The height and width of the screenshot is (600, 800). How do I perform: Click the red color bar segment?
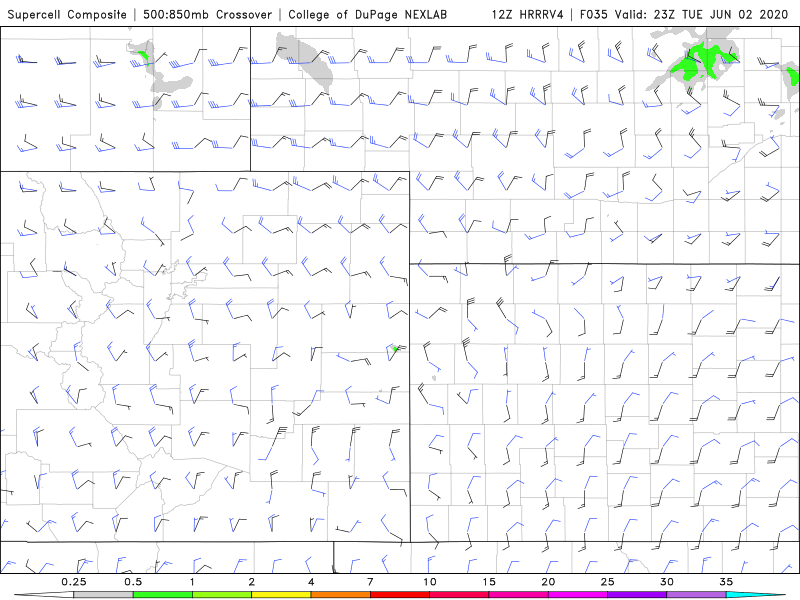[399, 595]
